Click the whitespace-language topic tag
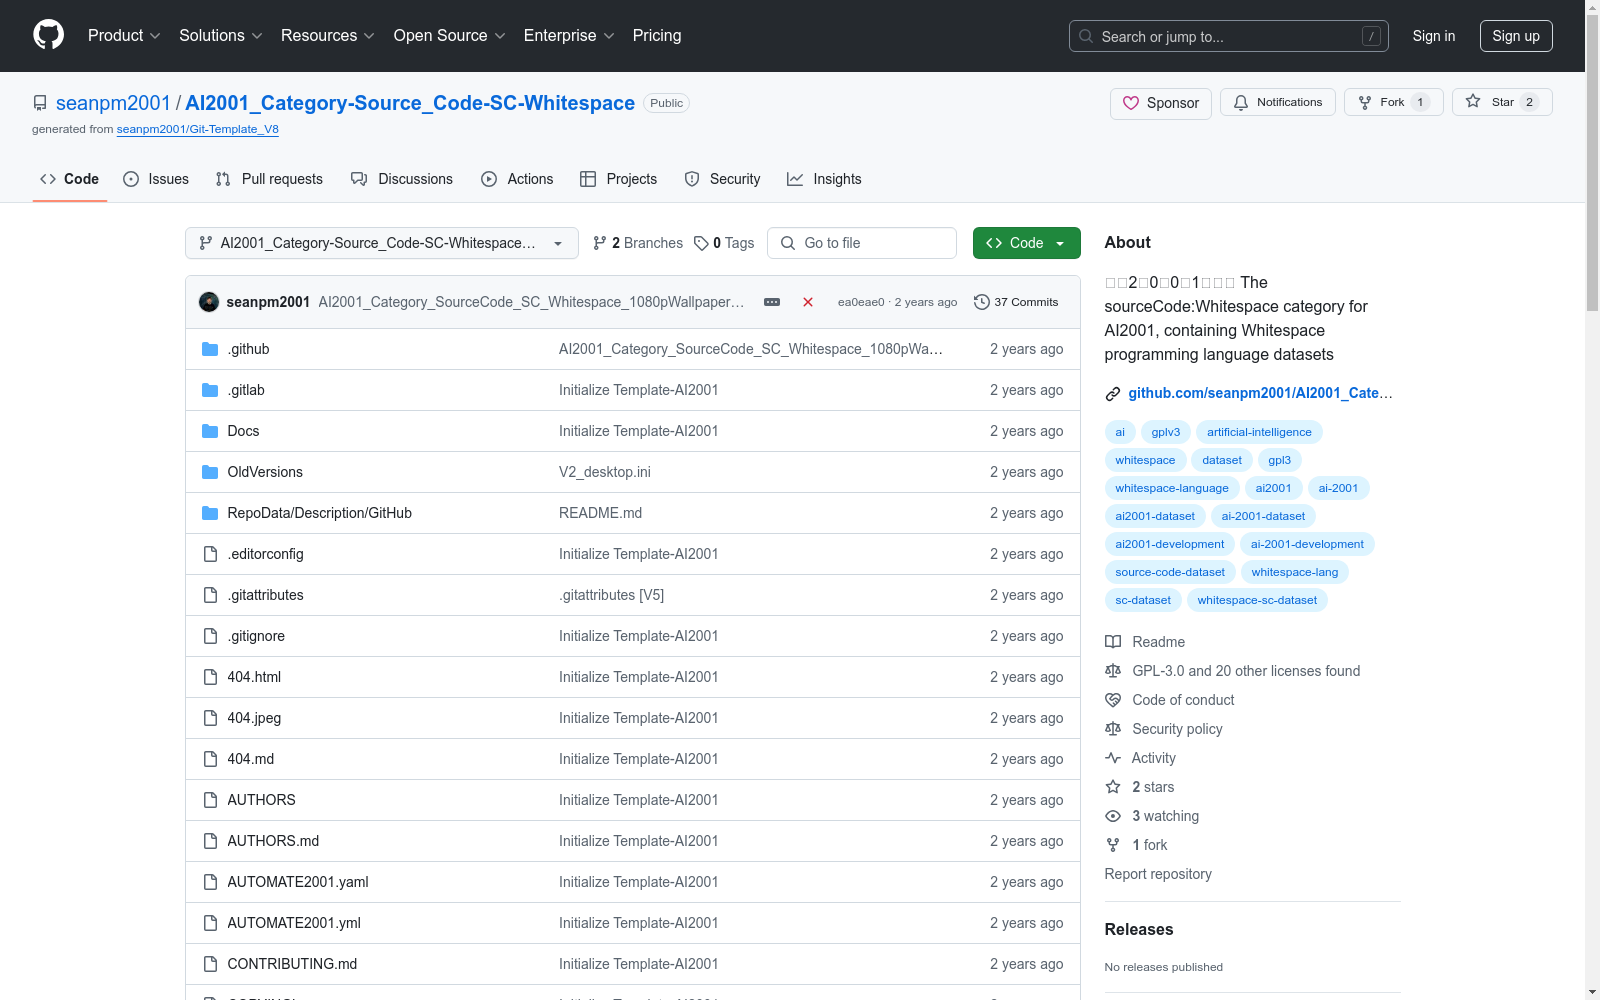The height and width of the screenshot is (1000, 1600). 1172,488
